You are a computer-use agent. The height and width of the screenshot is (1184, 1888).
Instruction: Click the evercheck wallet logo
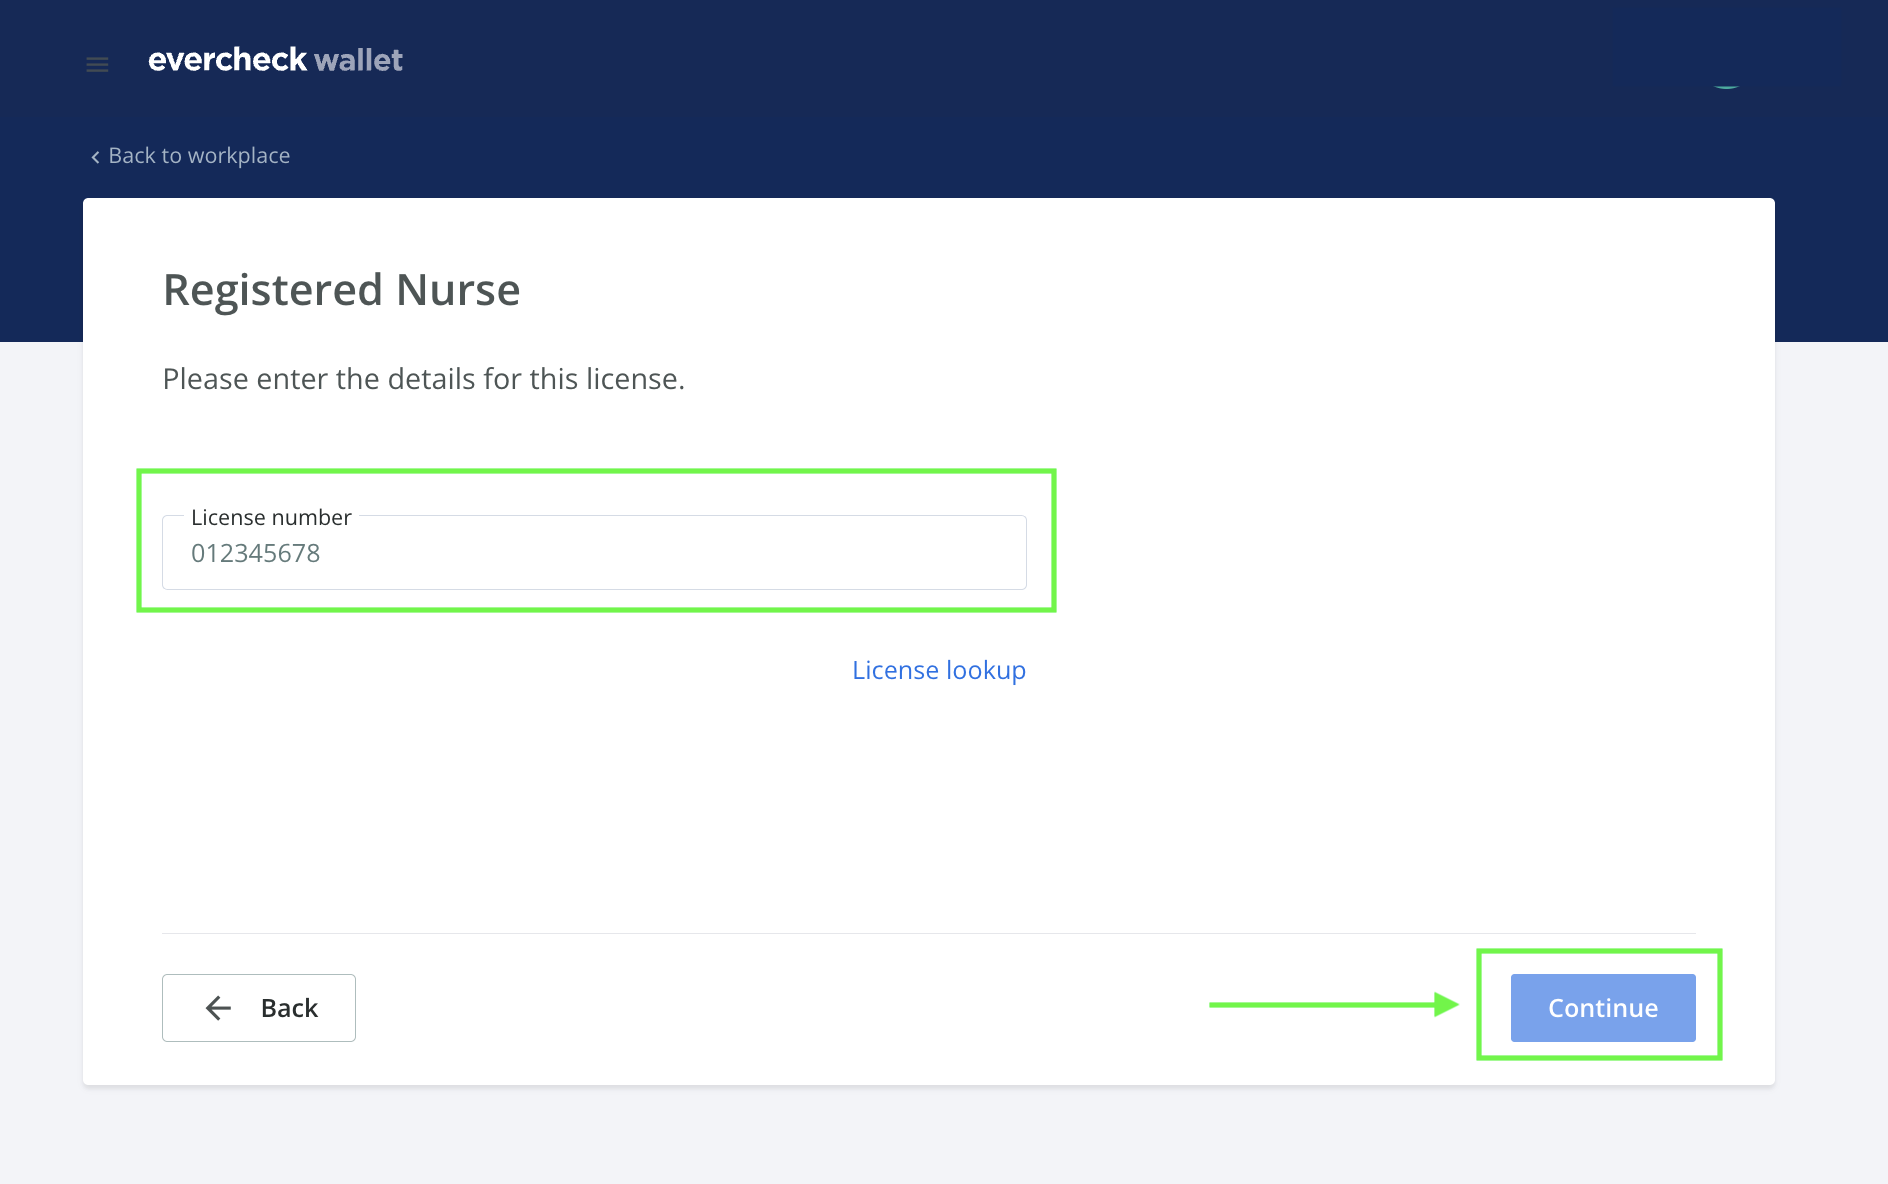click(x=275, y=60)
